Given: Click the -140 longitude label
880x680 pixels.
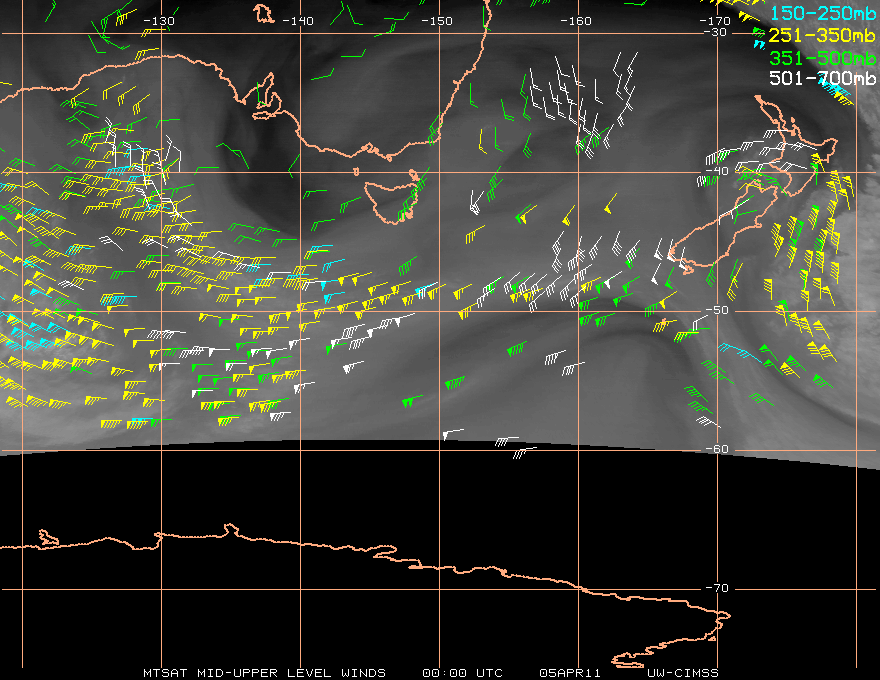Looking at the screenshot, I should (298, 21).
